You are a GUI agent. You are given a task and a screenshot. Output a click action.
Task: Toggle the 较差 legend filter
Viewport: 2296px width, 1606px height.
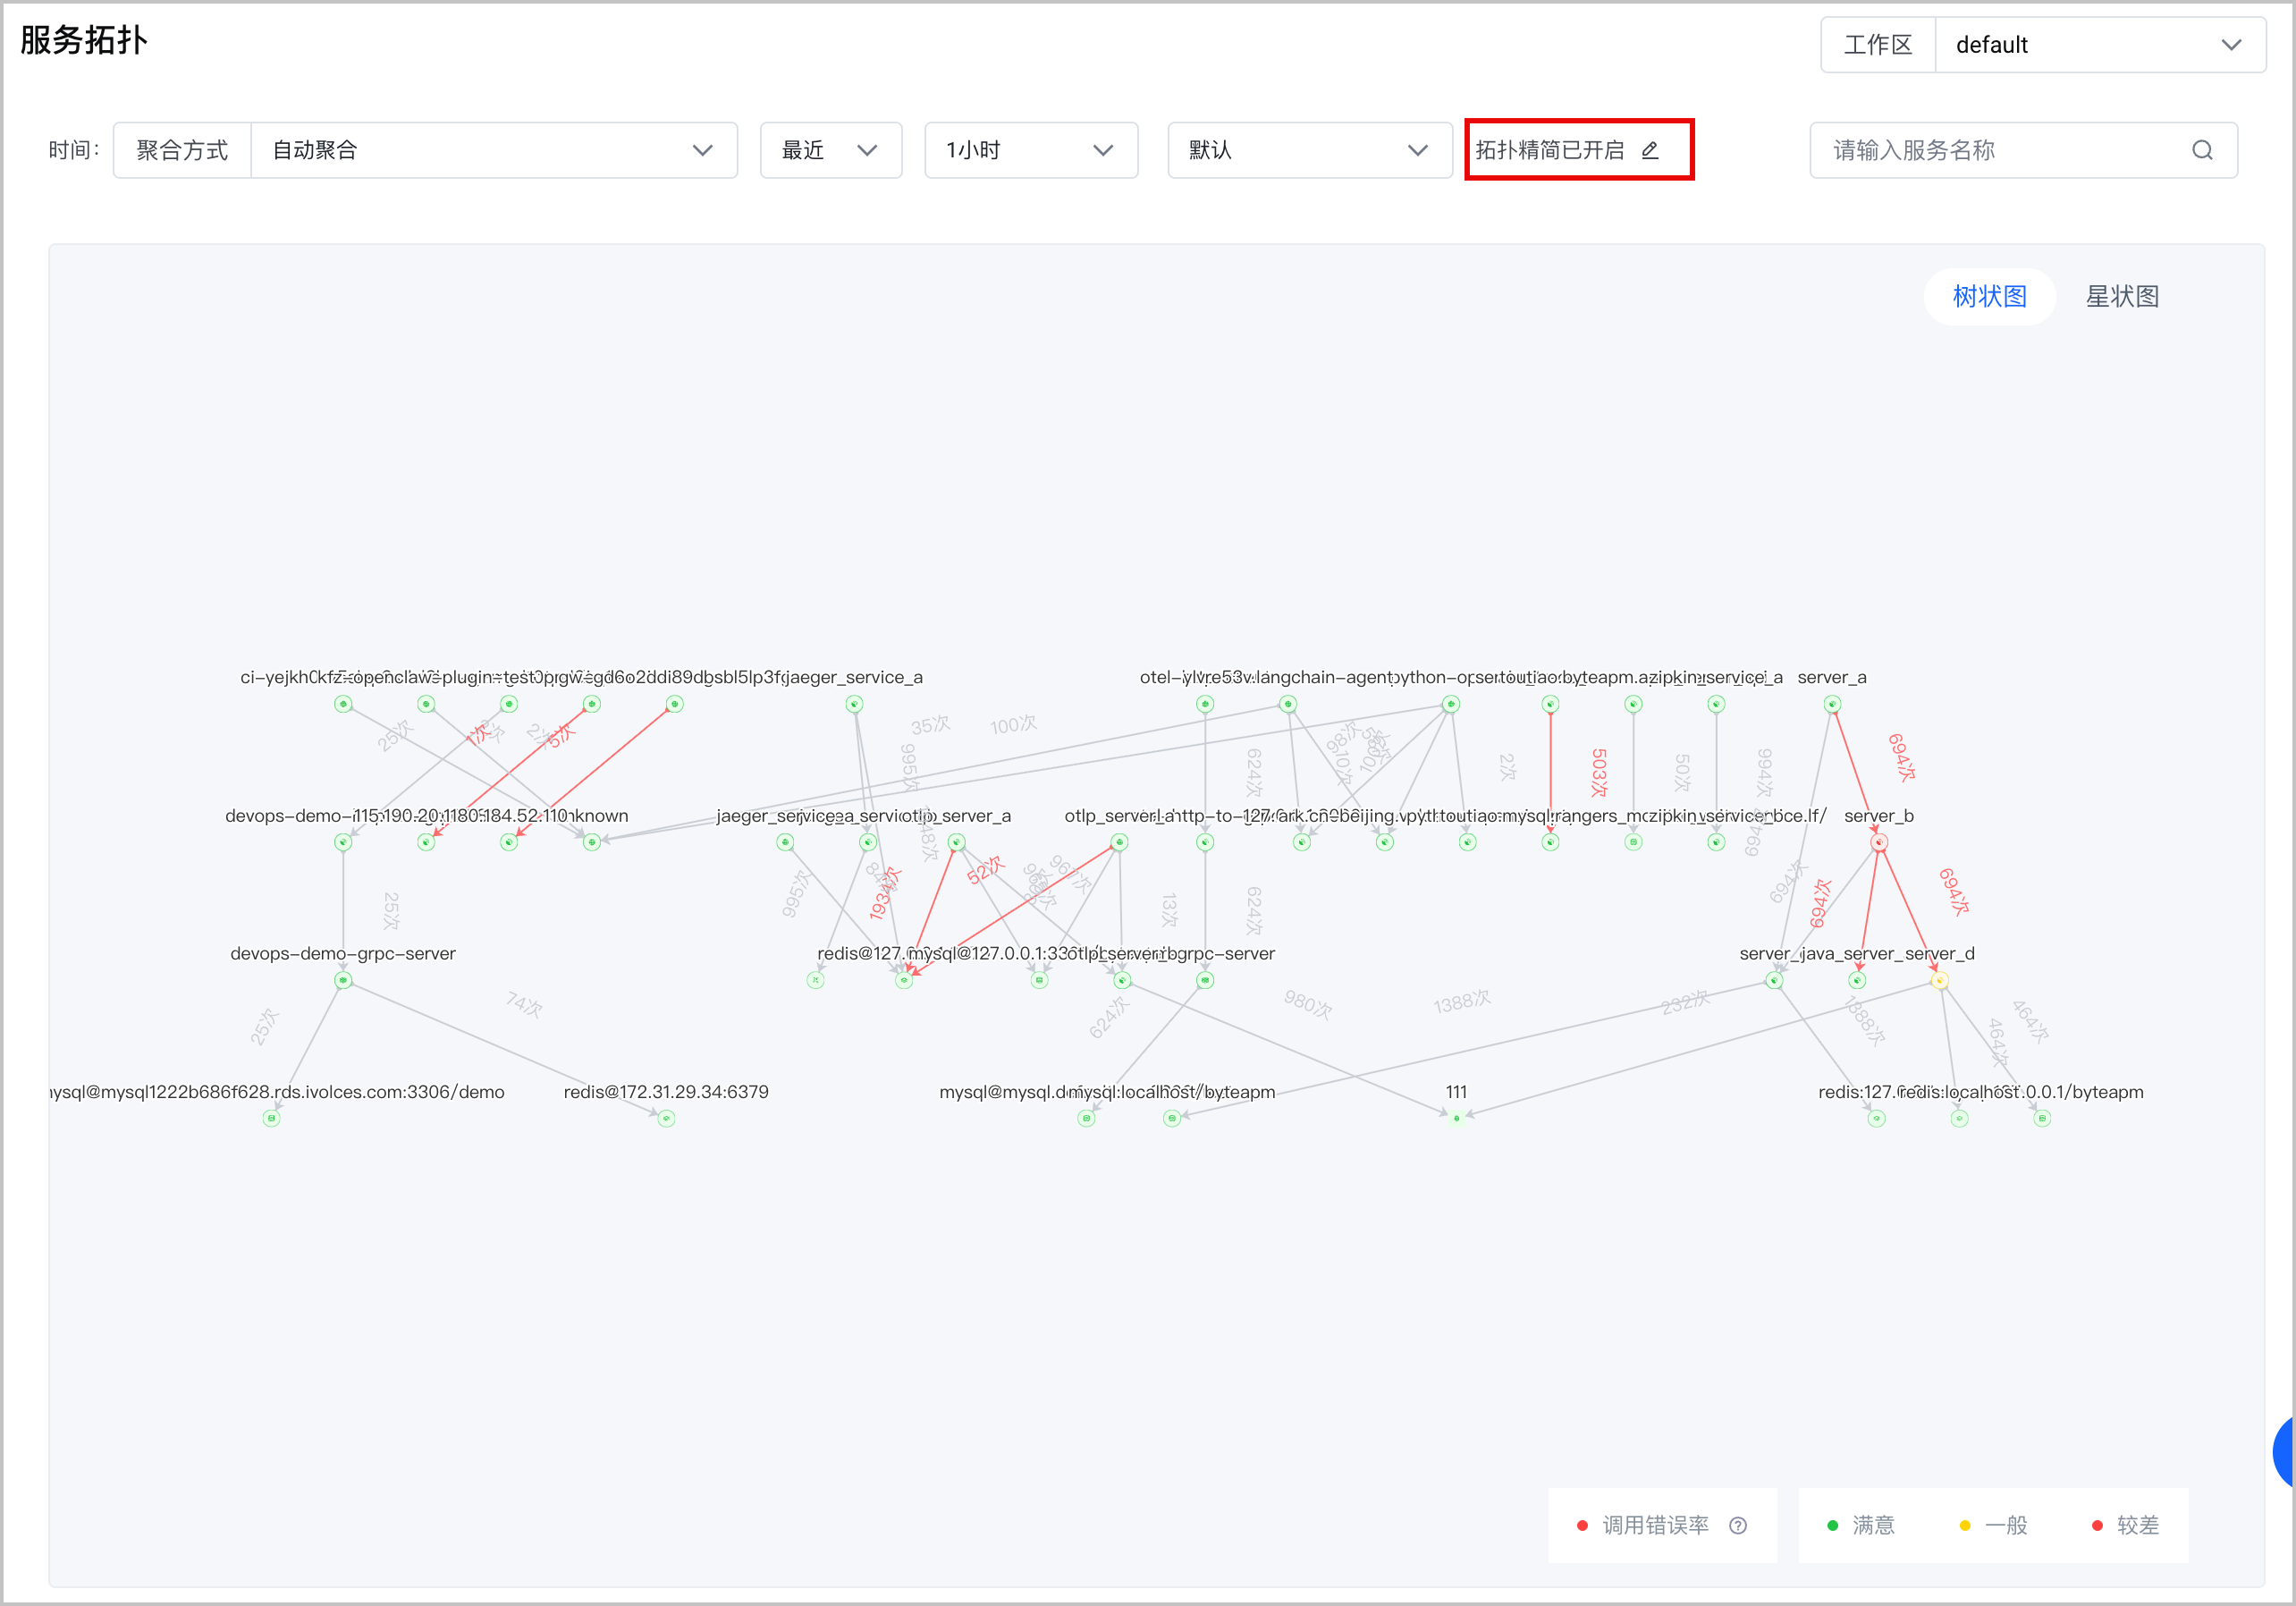(x=2125, y=1525)
